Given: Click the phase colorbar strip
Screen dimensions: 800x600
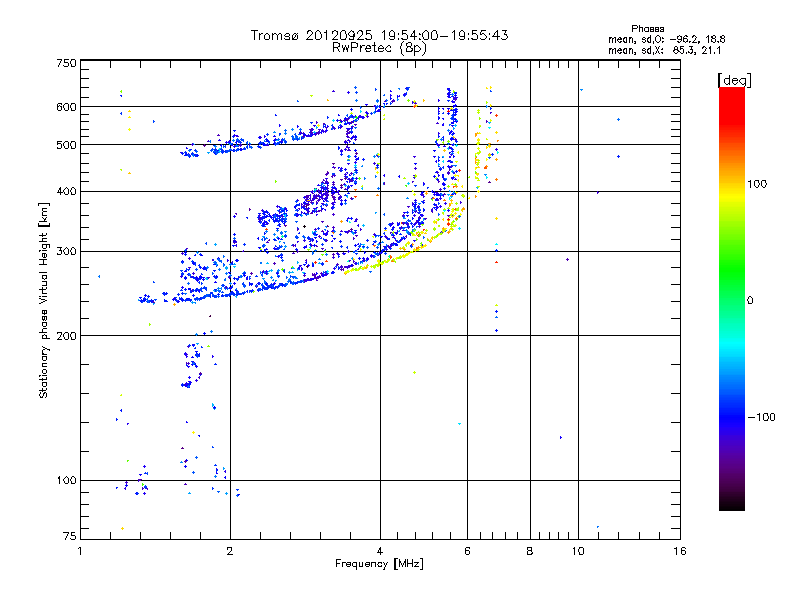Looking at the screenshot, I should tap(732, 298).
